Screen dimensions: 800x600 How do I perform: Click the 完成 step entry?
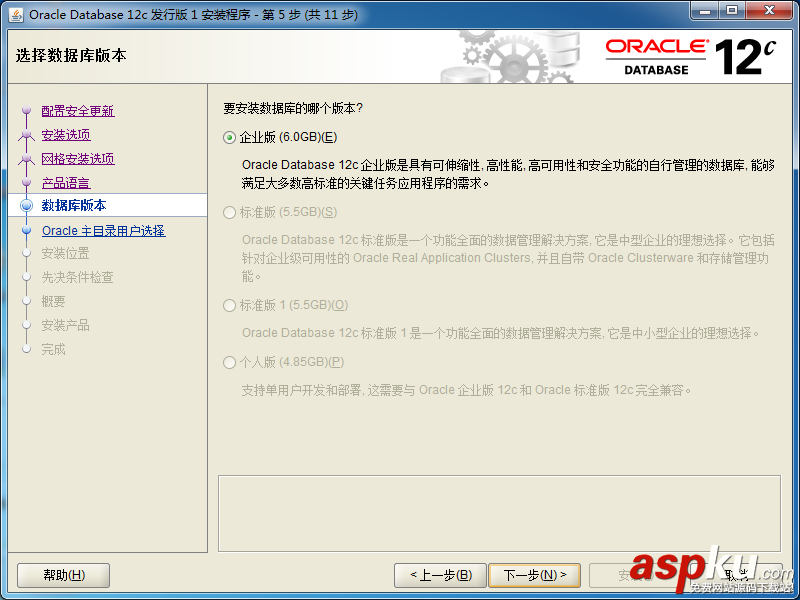[54, 349]
